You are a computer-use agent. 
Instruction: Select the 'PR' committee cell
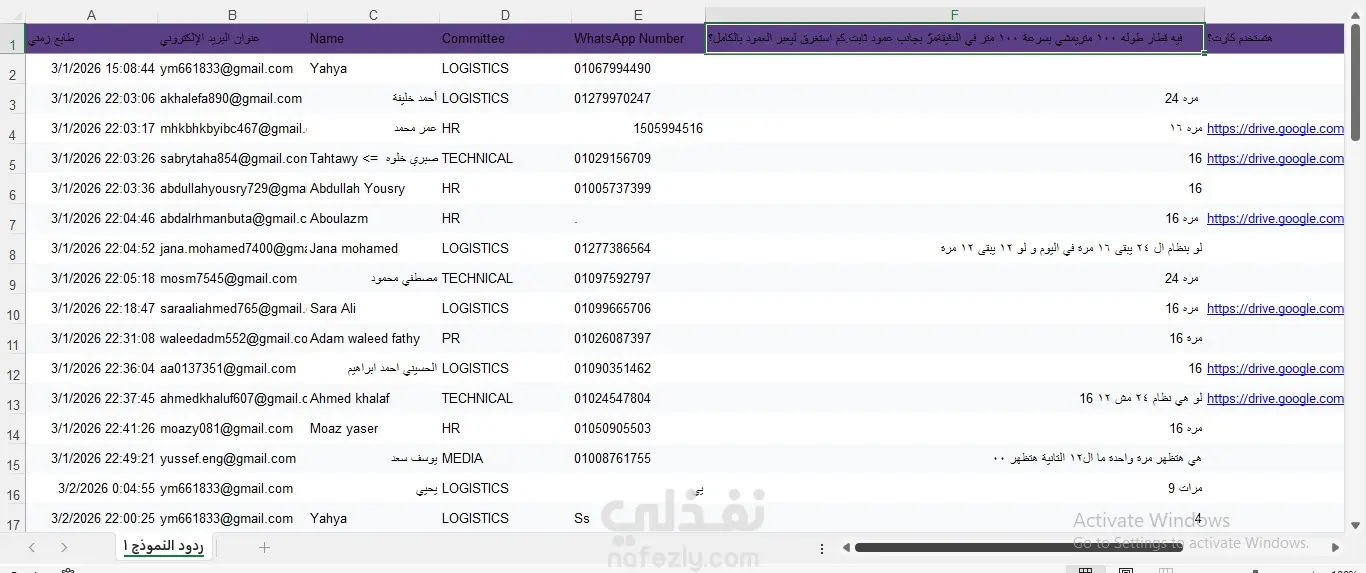tap(505, 338)
